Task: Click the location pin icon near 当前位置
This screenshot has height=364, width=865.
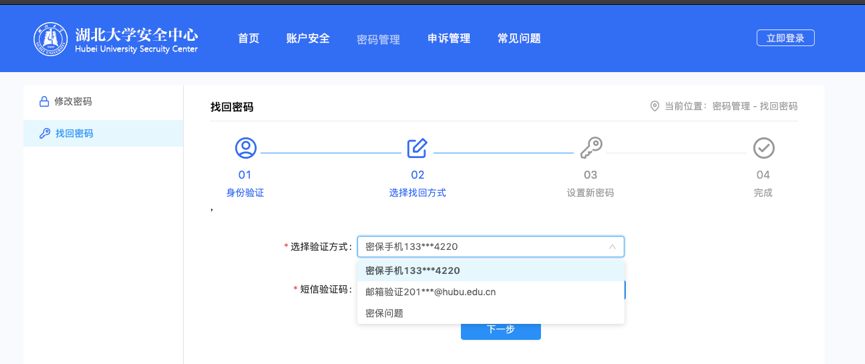Action: pyautogui.click(x=655, y=106)
